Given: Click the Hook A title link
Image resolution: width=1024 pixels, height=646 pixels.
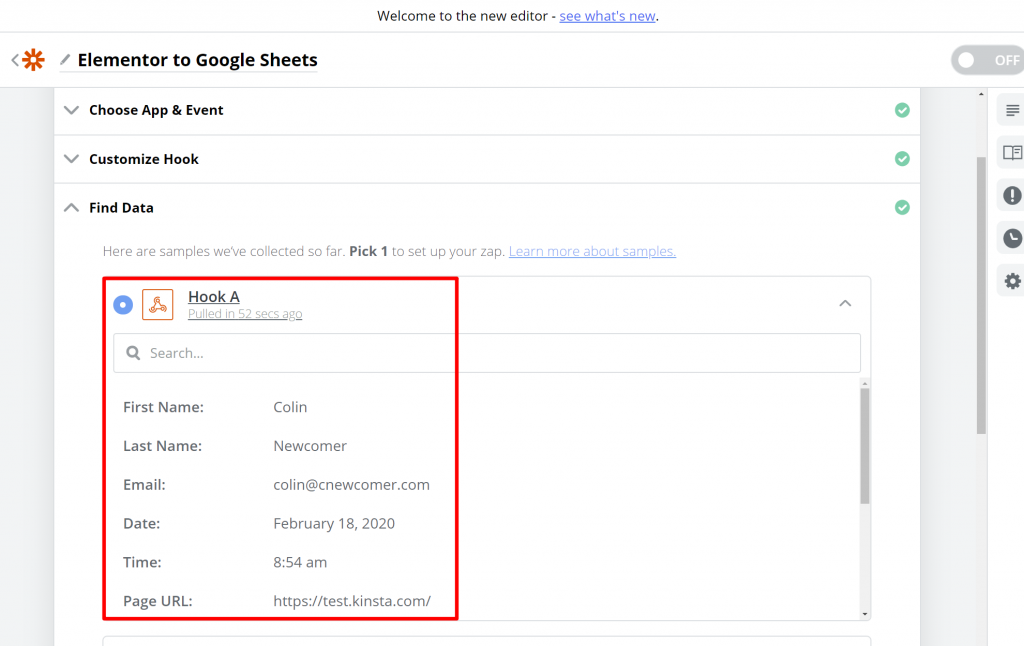Looking at the screenshot, I should (214, 296).
